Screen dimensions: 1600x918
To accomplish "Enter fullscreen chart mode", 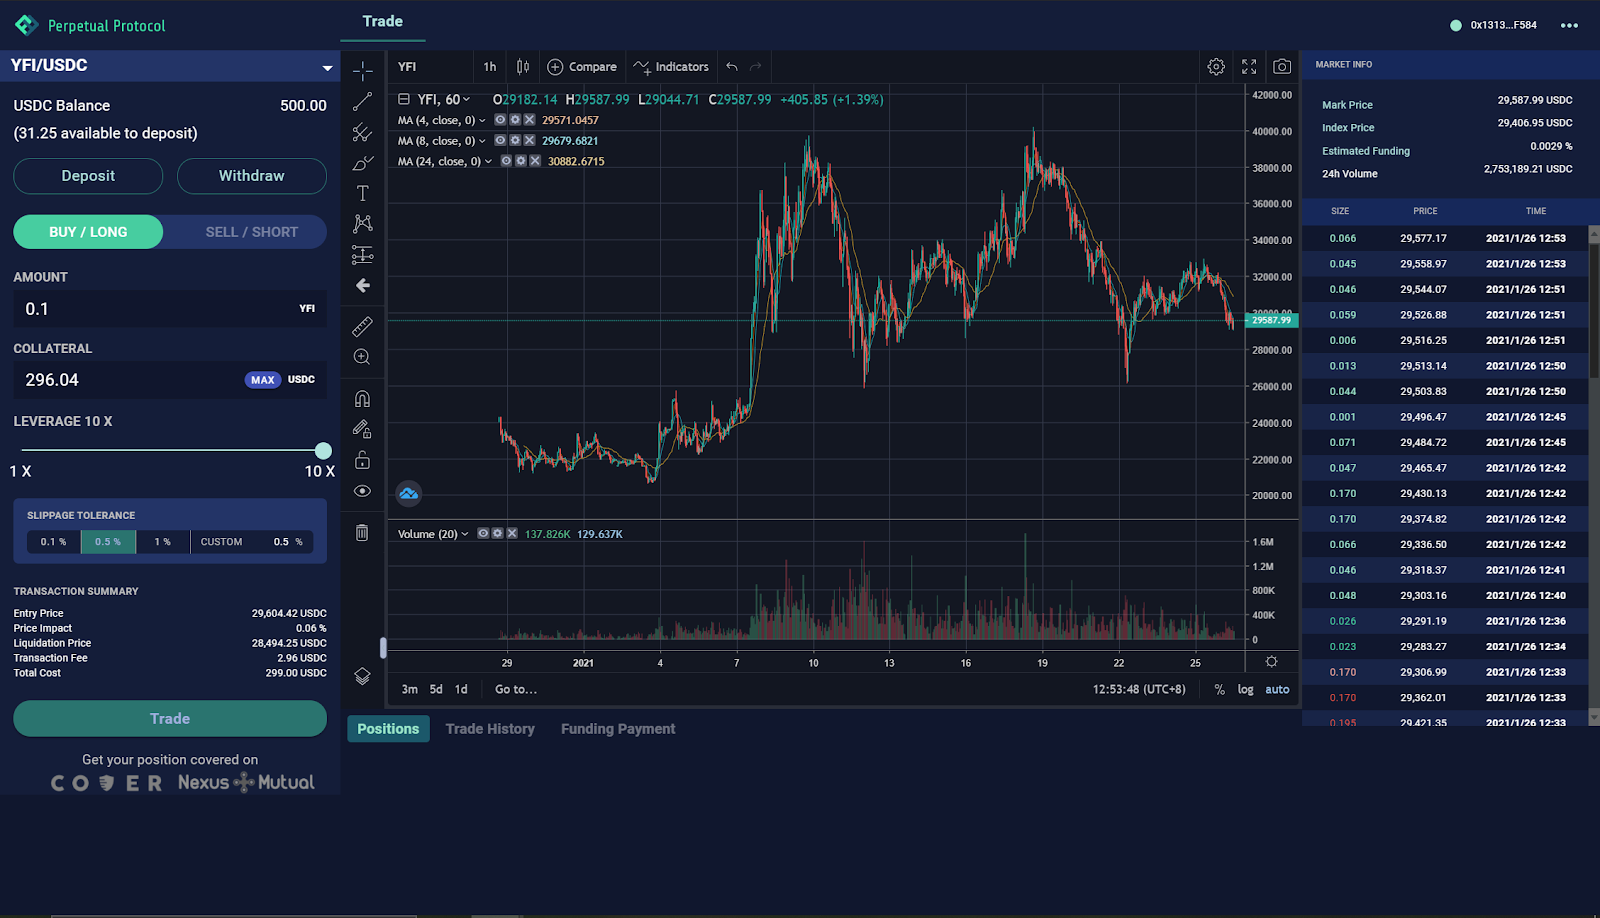I will (1249, 67).
